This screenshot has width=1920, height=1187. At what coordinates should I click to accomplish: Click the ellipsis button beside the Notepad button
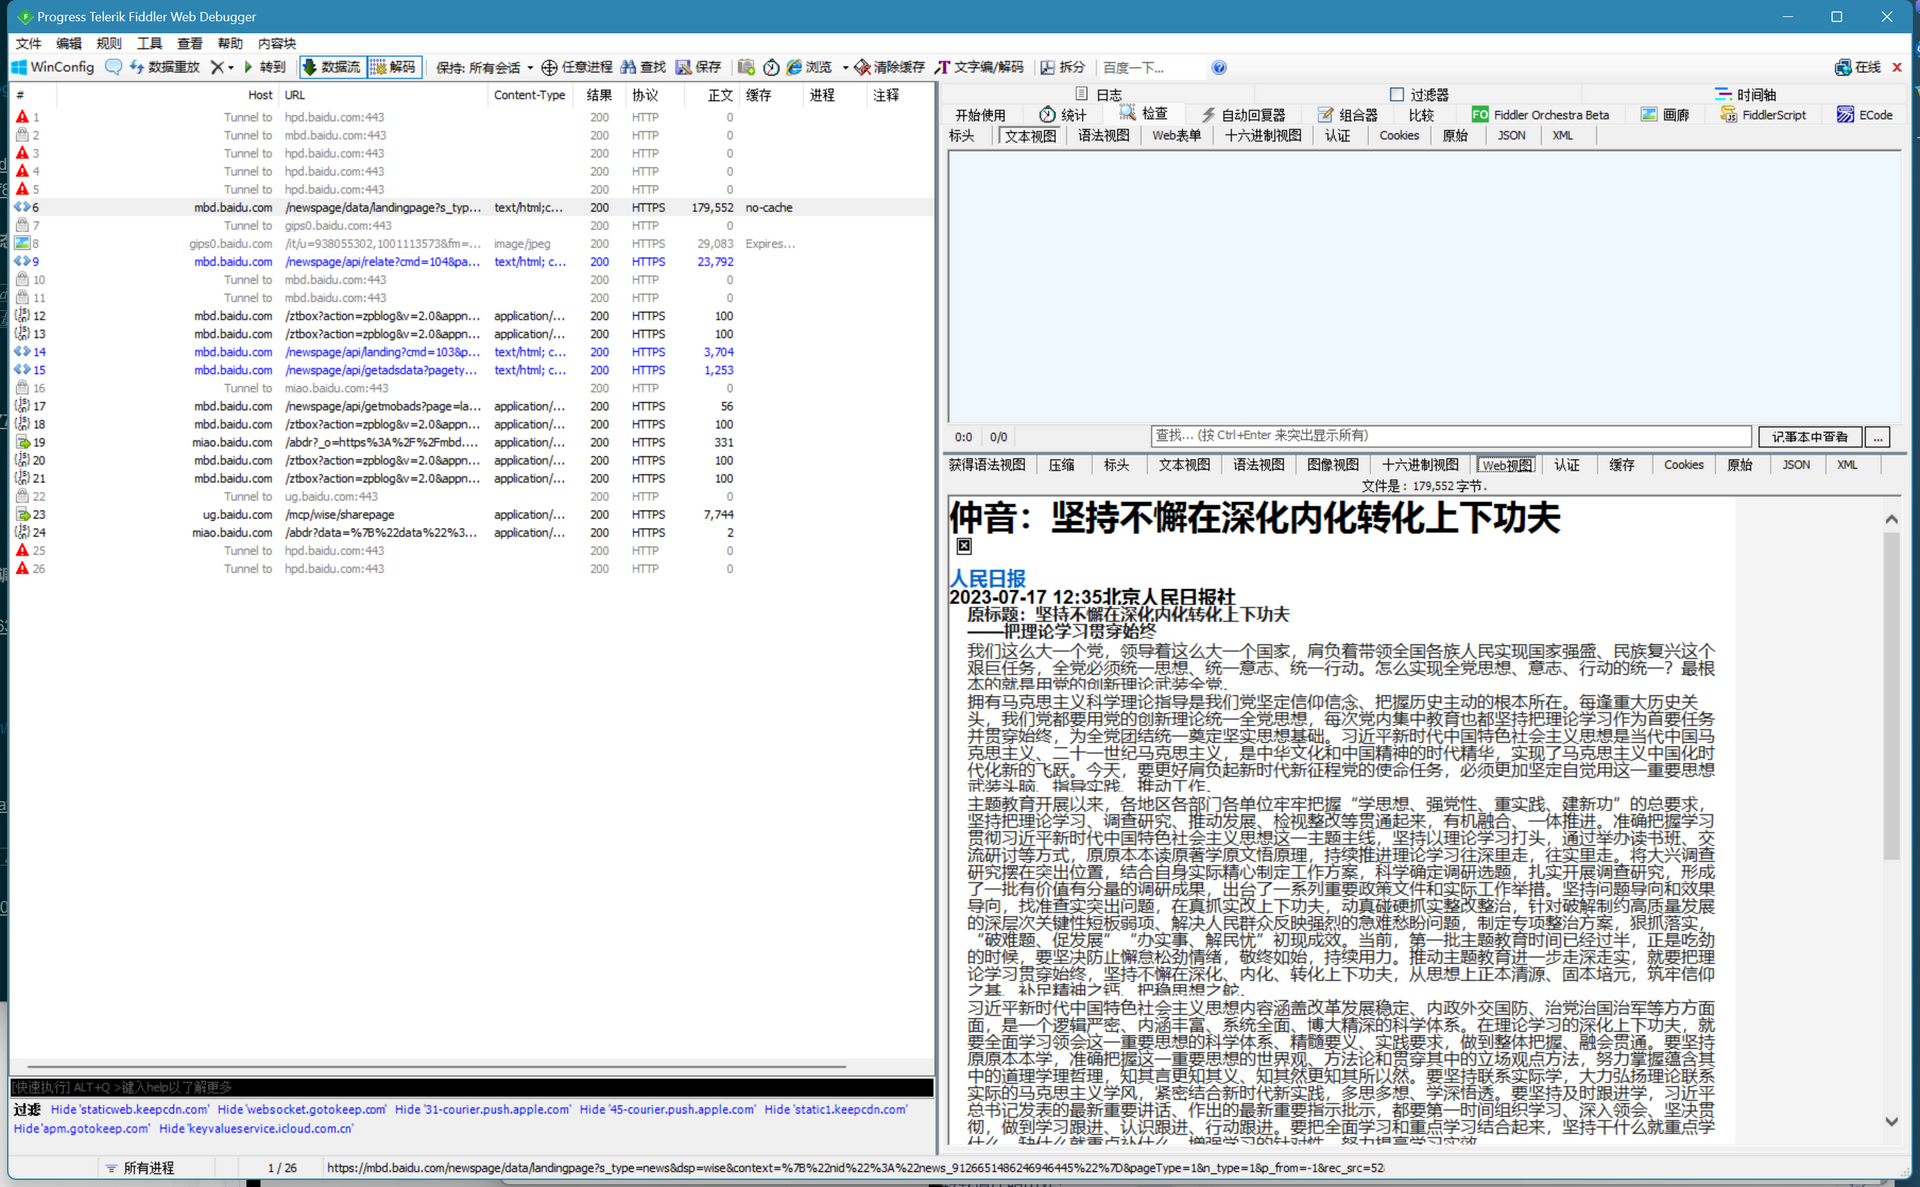(1878, 436)
